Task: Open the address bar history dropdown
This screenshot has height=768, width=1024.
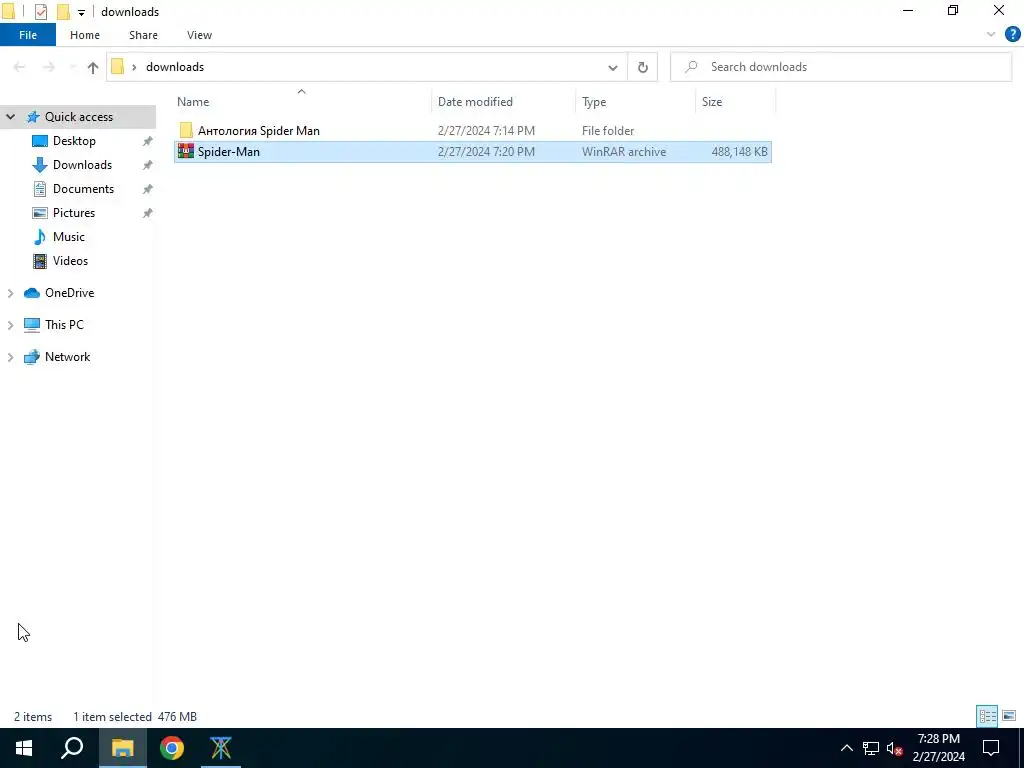Action: click(x=613, y=67)
